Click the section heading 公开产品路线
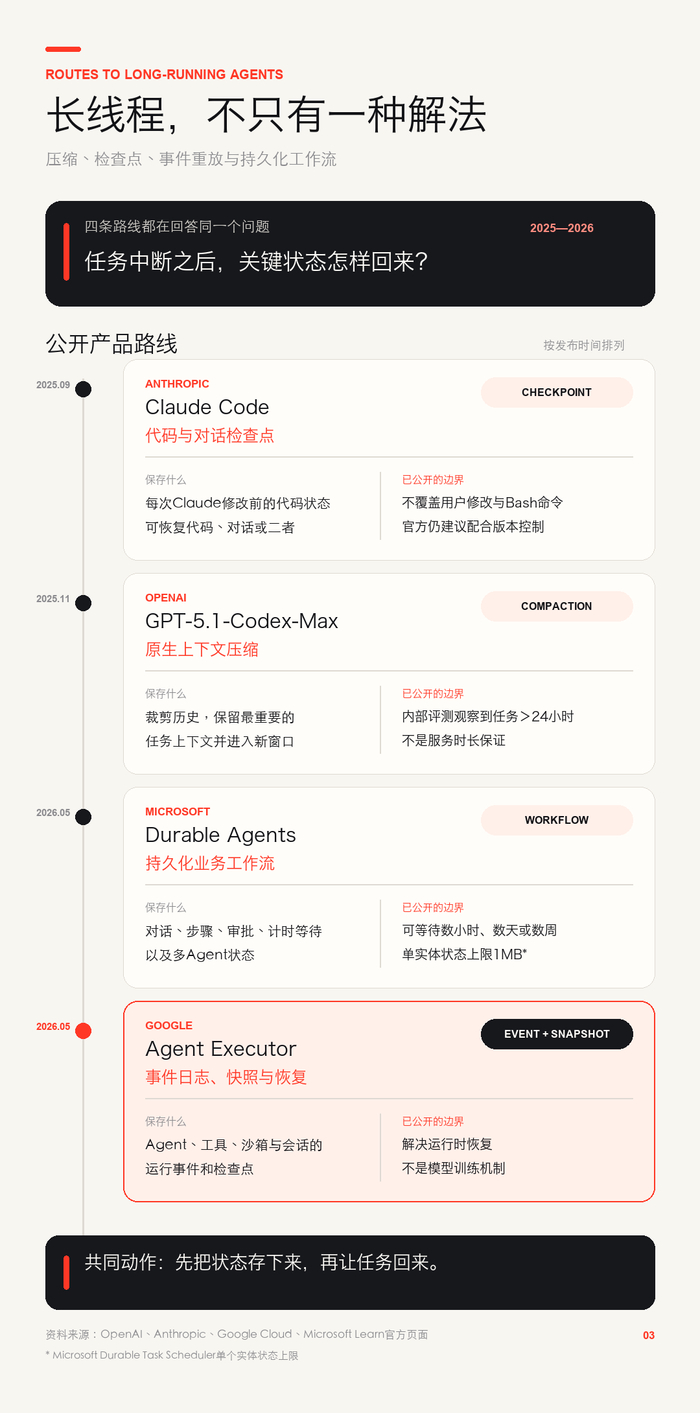Viewport: 700px width, 1413px height. click(x=112, y=344)
